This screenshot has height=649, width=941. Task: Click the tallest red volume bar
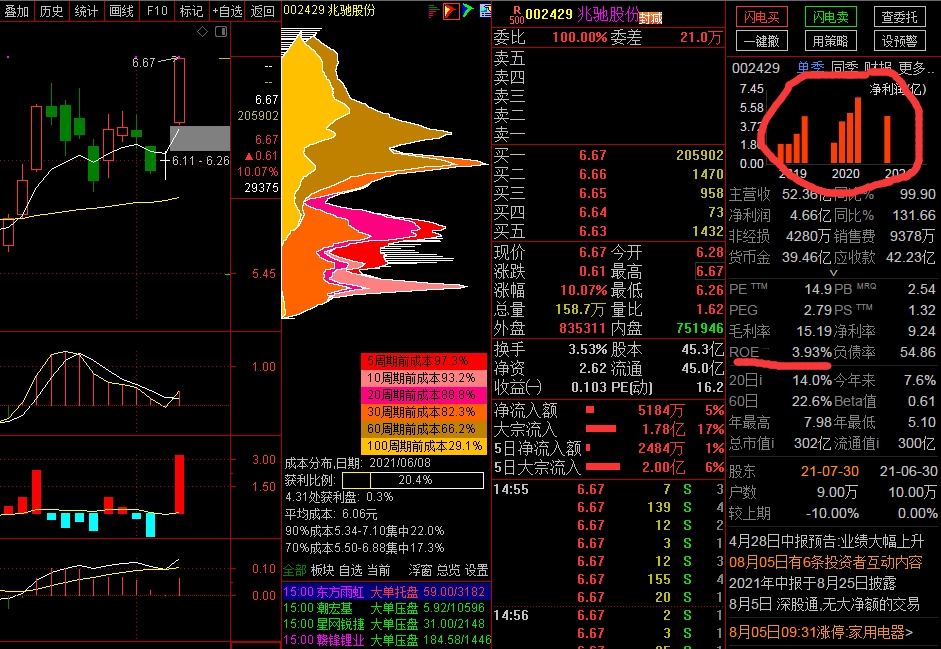[179, 484]
